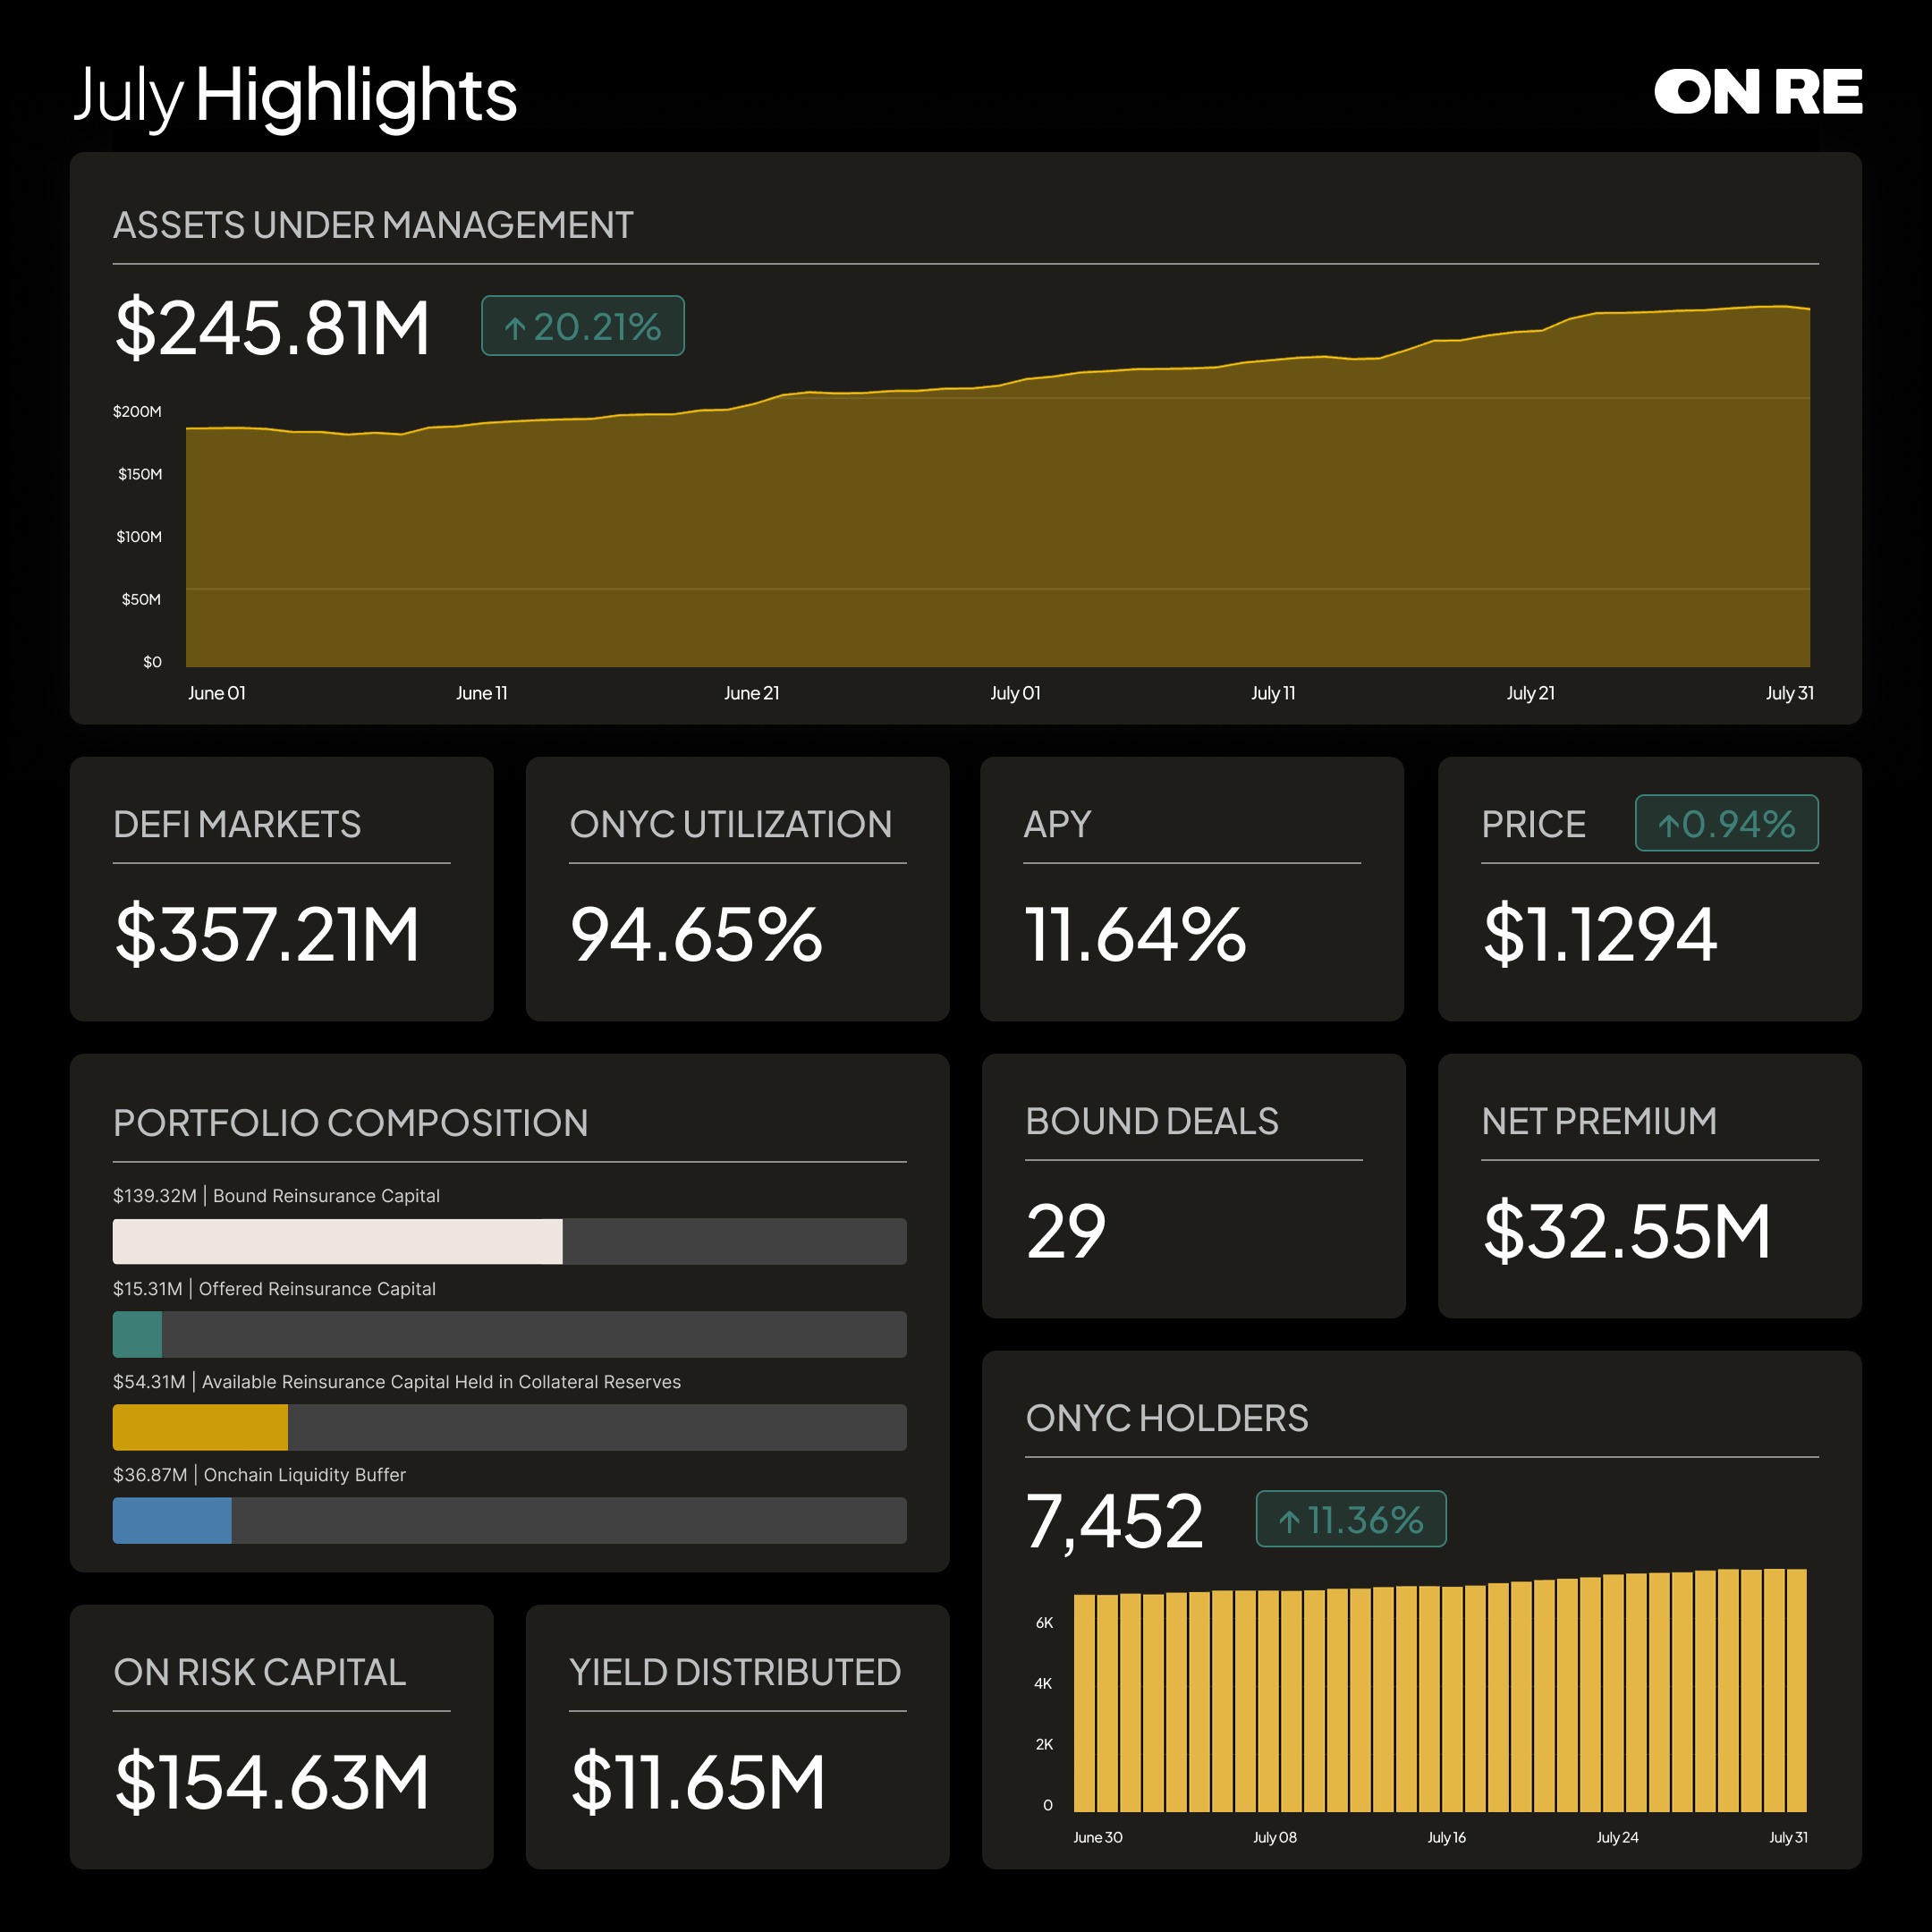This screenshot has width=1932, height=1932.
Task: Click the $15.31M Offered Reinsurance Capital label
Action: (x=274, y=1289)
